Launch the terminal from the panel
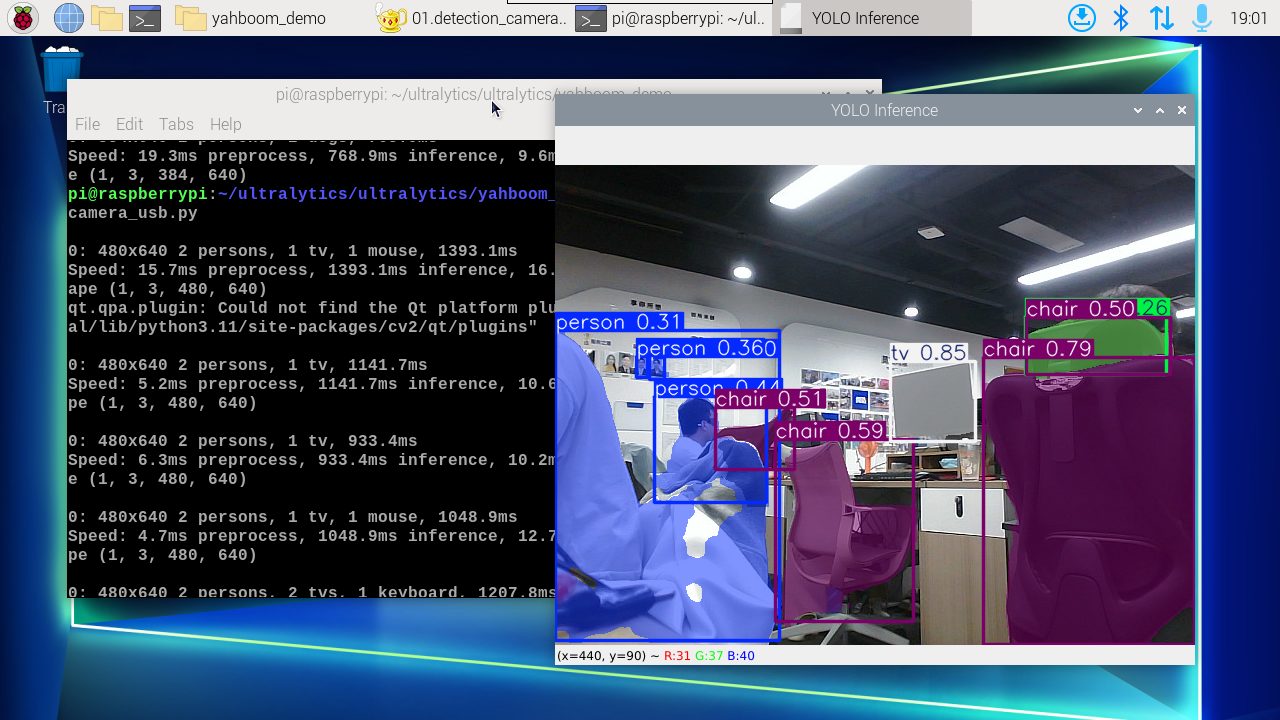This screenshot has height=720, width=1280. coord(145,18)
